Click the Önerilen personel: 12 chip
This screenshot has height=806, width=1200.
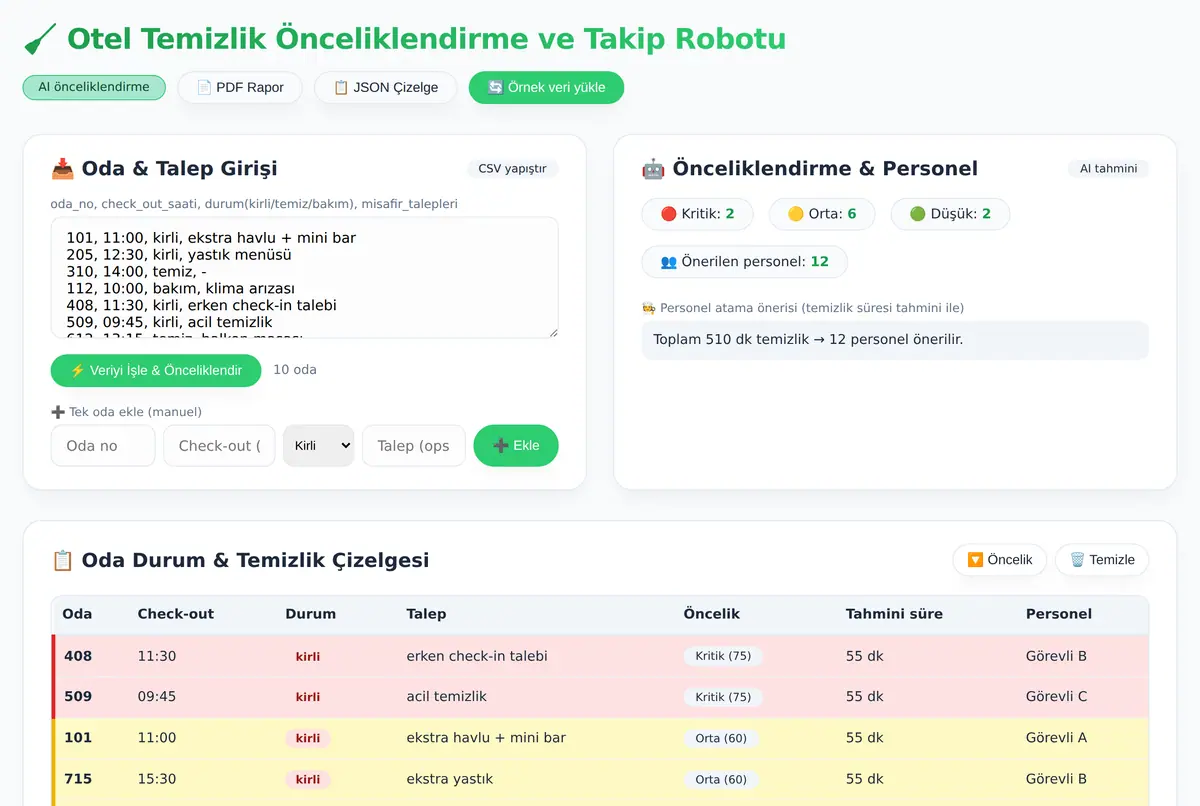(x=745, y=262)
